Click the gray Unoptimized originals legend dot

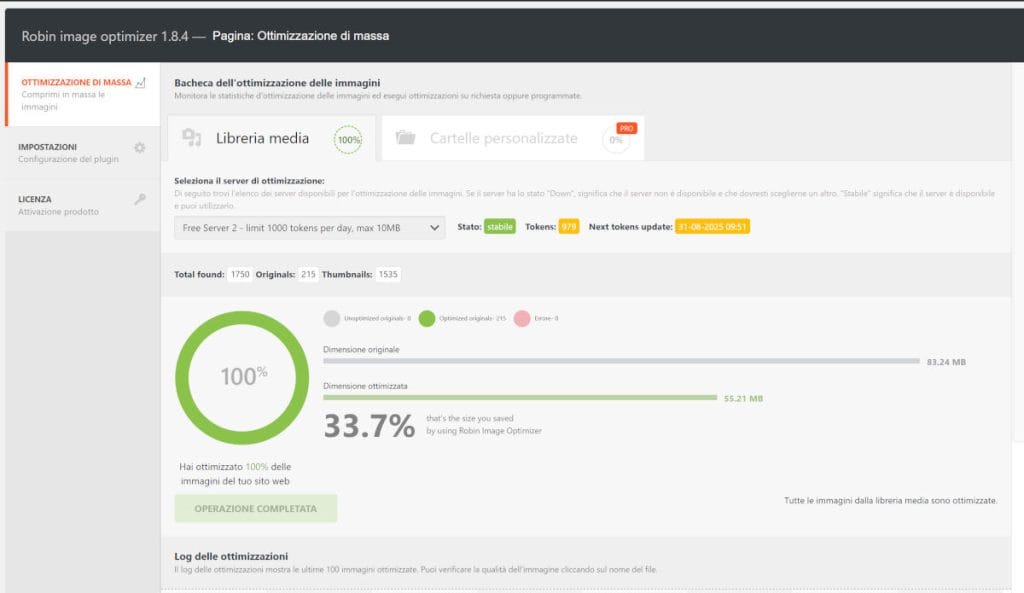point(332,319)
